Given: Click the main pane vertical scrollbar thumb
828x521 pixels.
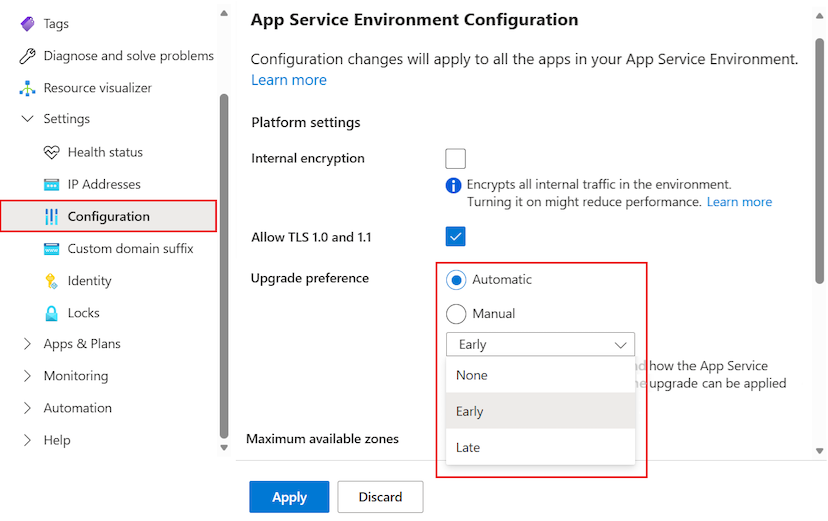Looking at the screenshot, I should pyautogui.click(x=820, y=161).
